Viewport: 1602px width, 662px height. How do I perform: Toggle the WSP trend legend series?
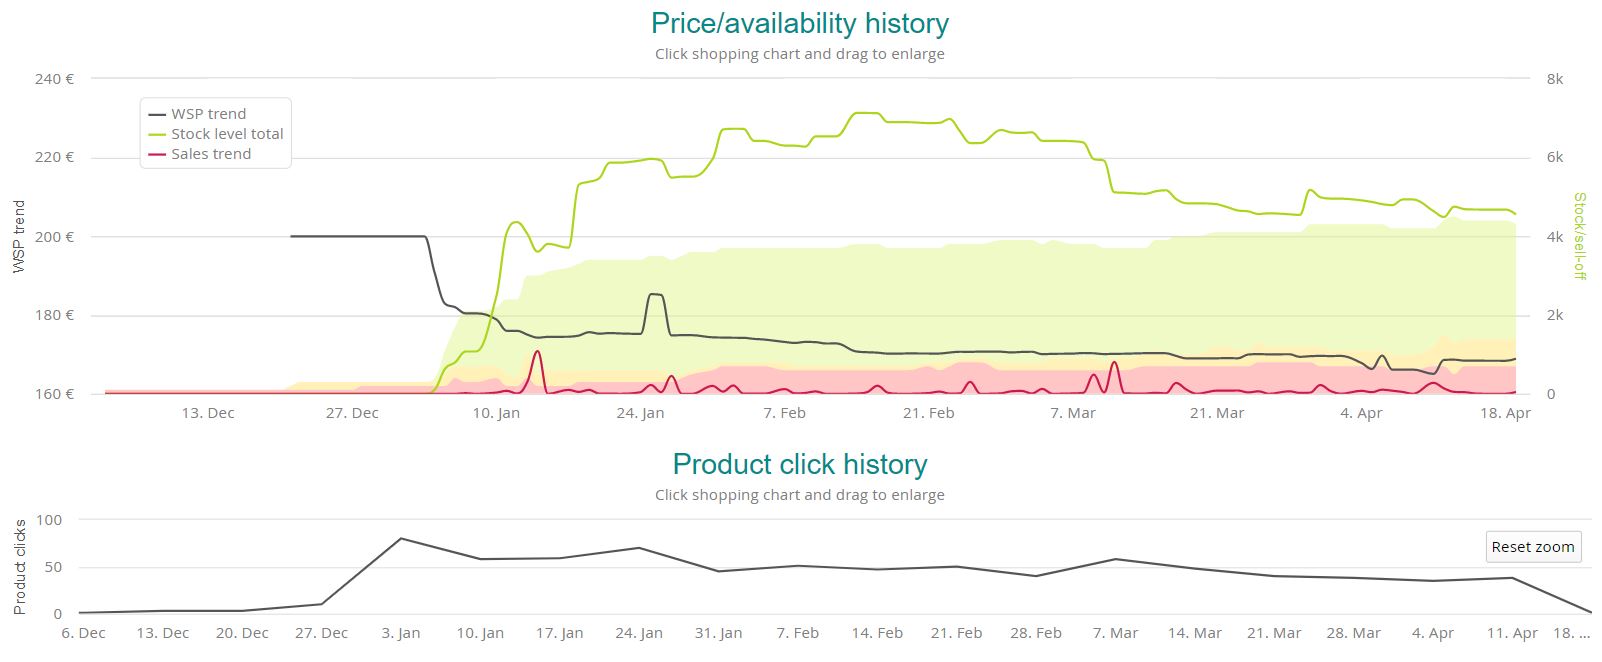[208, 114]
